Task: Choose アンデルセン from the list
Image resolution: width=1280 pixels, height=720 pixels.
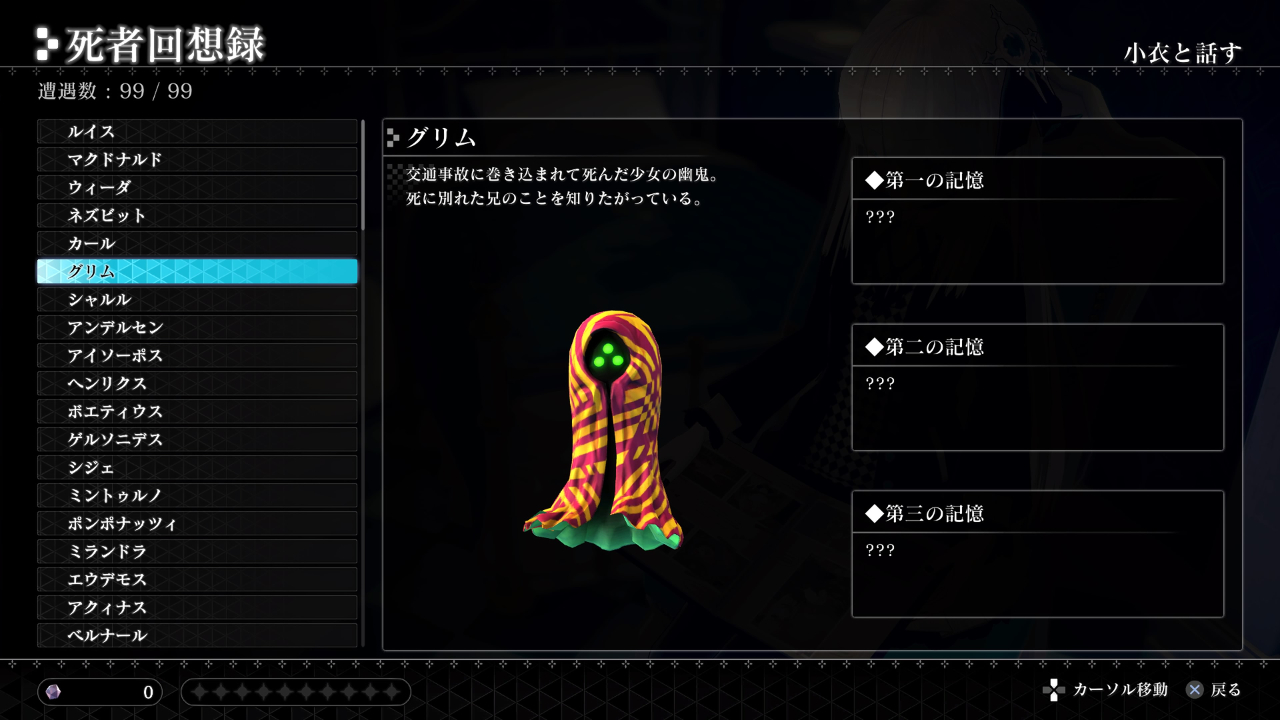Action: coord(197,328)
